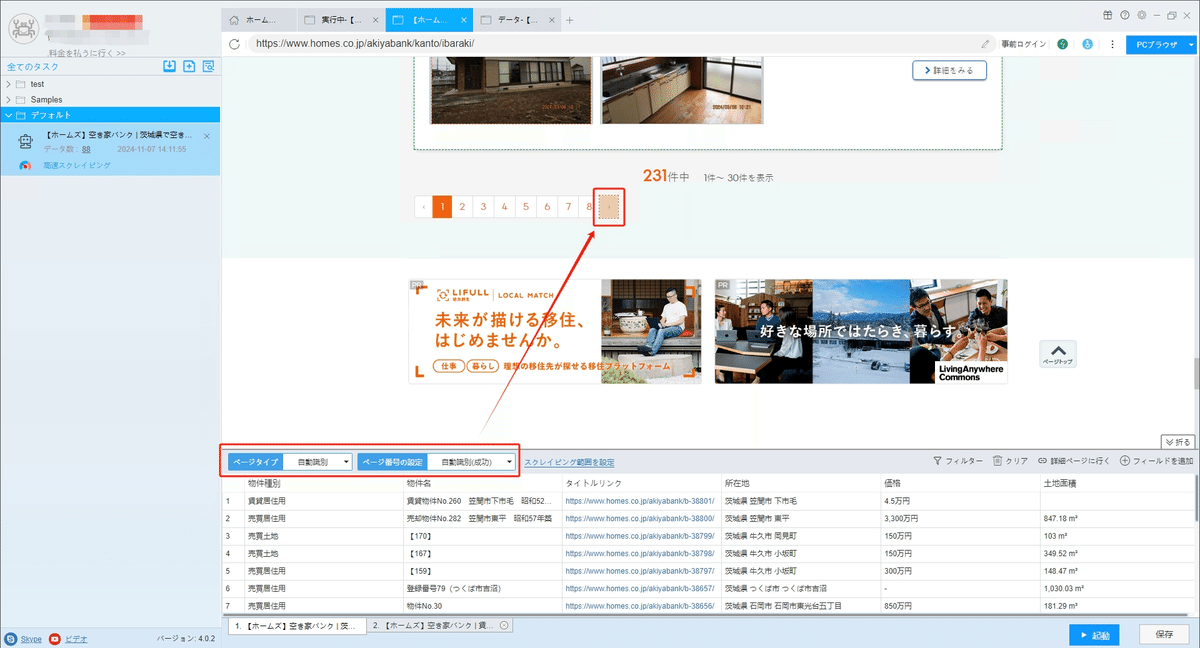Screen dimensions: 1200x648
Task: Click 詳細ページに行く link icon button
Action: (1074, 461)
